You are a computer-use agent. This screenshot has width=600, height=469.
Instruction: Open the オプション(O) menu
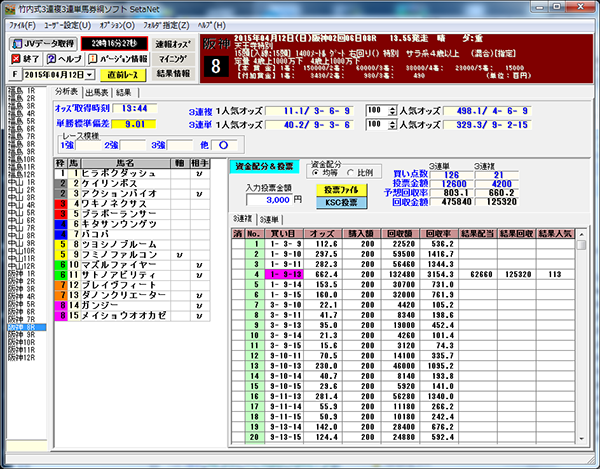pos(117,25)
